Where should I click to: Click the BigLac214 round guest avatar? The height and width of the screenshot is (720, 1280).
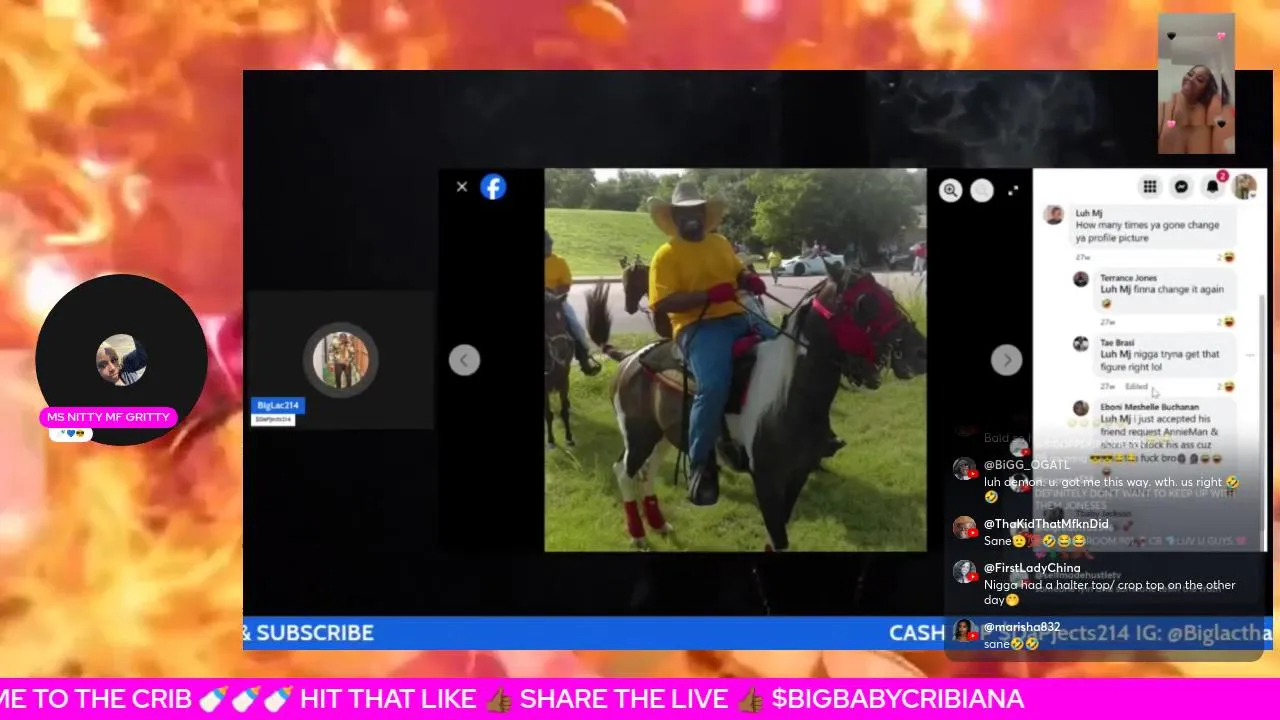point(341,360)
